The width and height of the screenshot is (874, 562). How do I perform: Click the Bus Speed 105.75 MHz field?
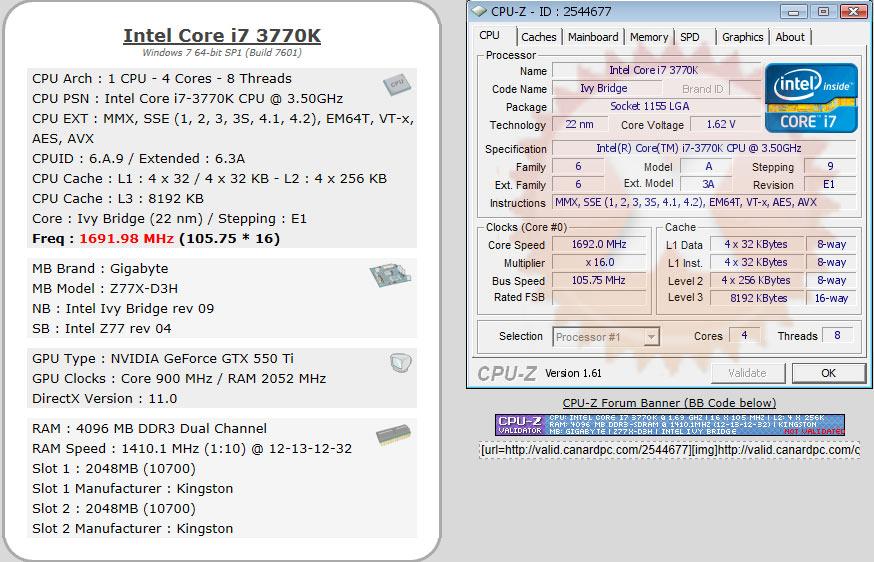(599, 280)
